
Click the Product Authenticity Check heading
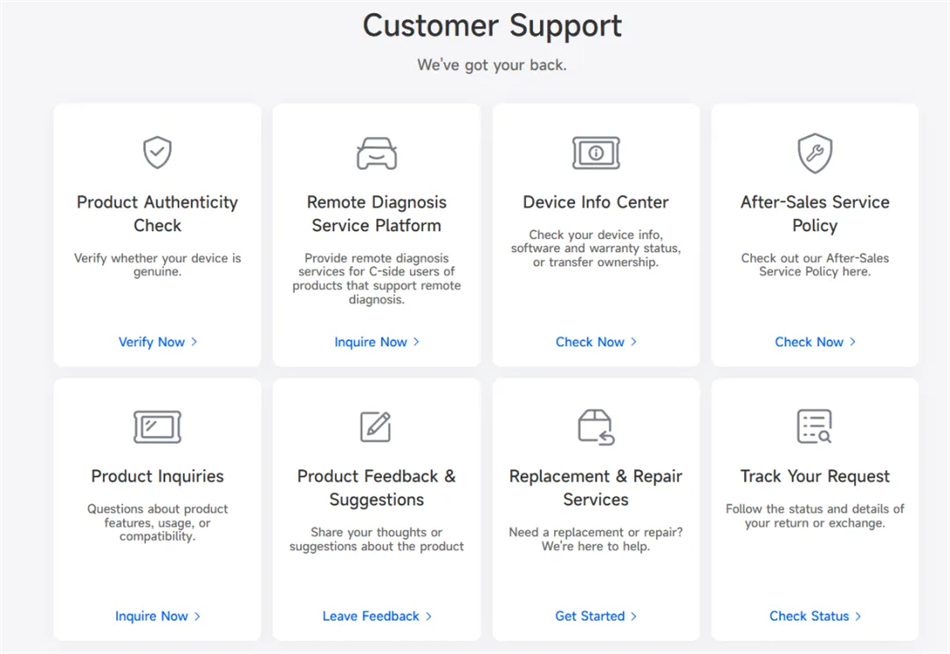[x=158, y=213]
